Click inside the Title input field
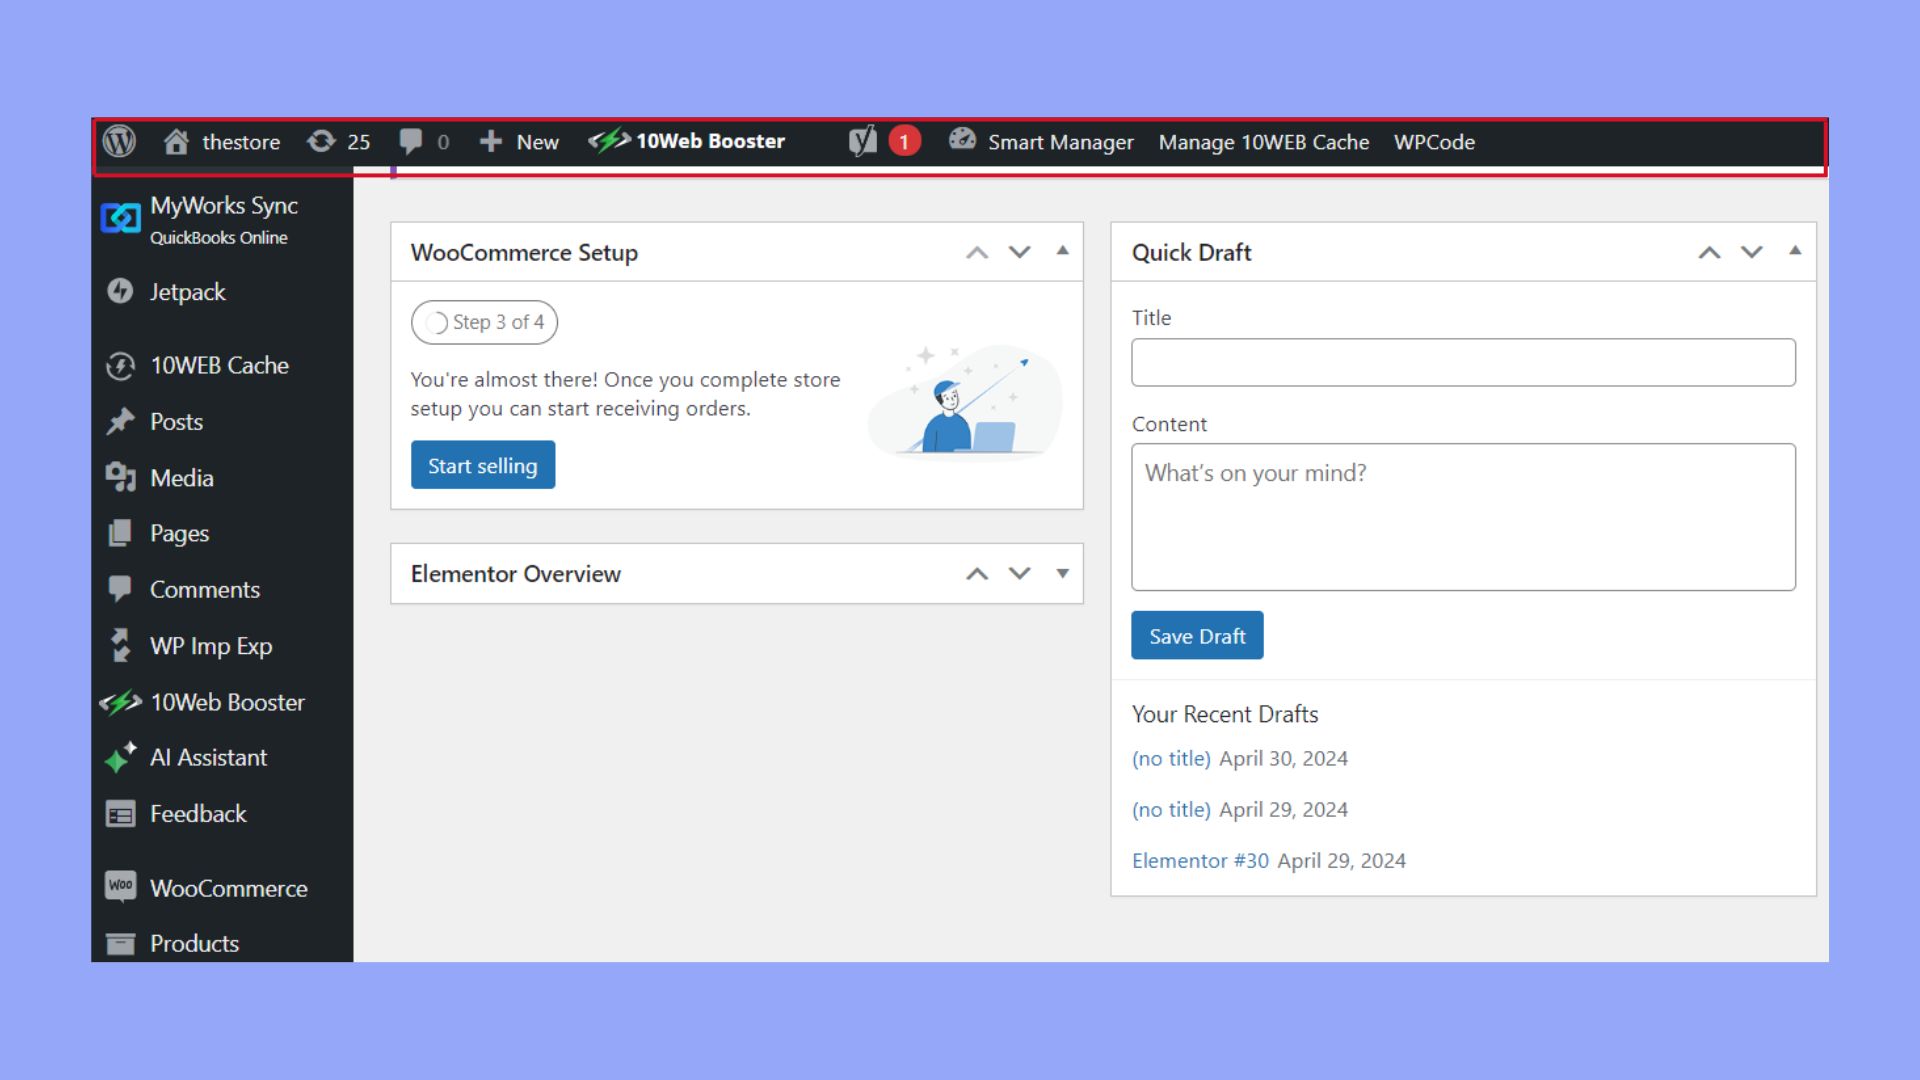The image size is (1920, 1080). (1462, 362)
